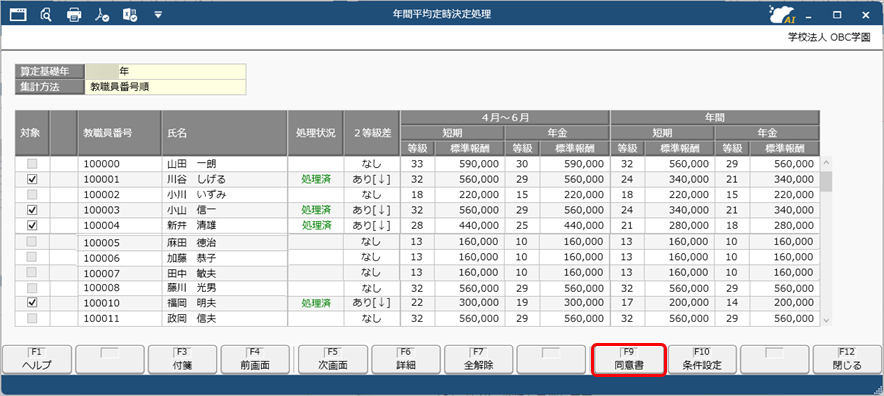Close the screen with F12 閉じる
Image resolution: width=884 pixels, height=396 pixels.
(847, 359)
